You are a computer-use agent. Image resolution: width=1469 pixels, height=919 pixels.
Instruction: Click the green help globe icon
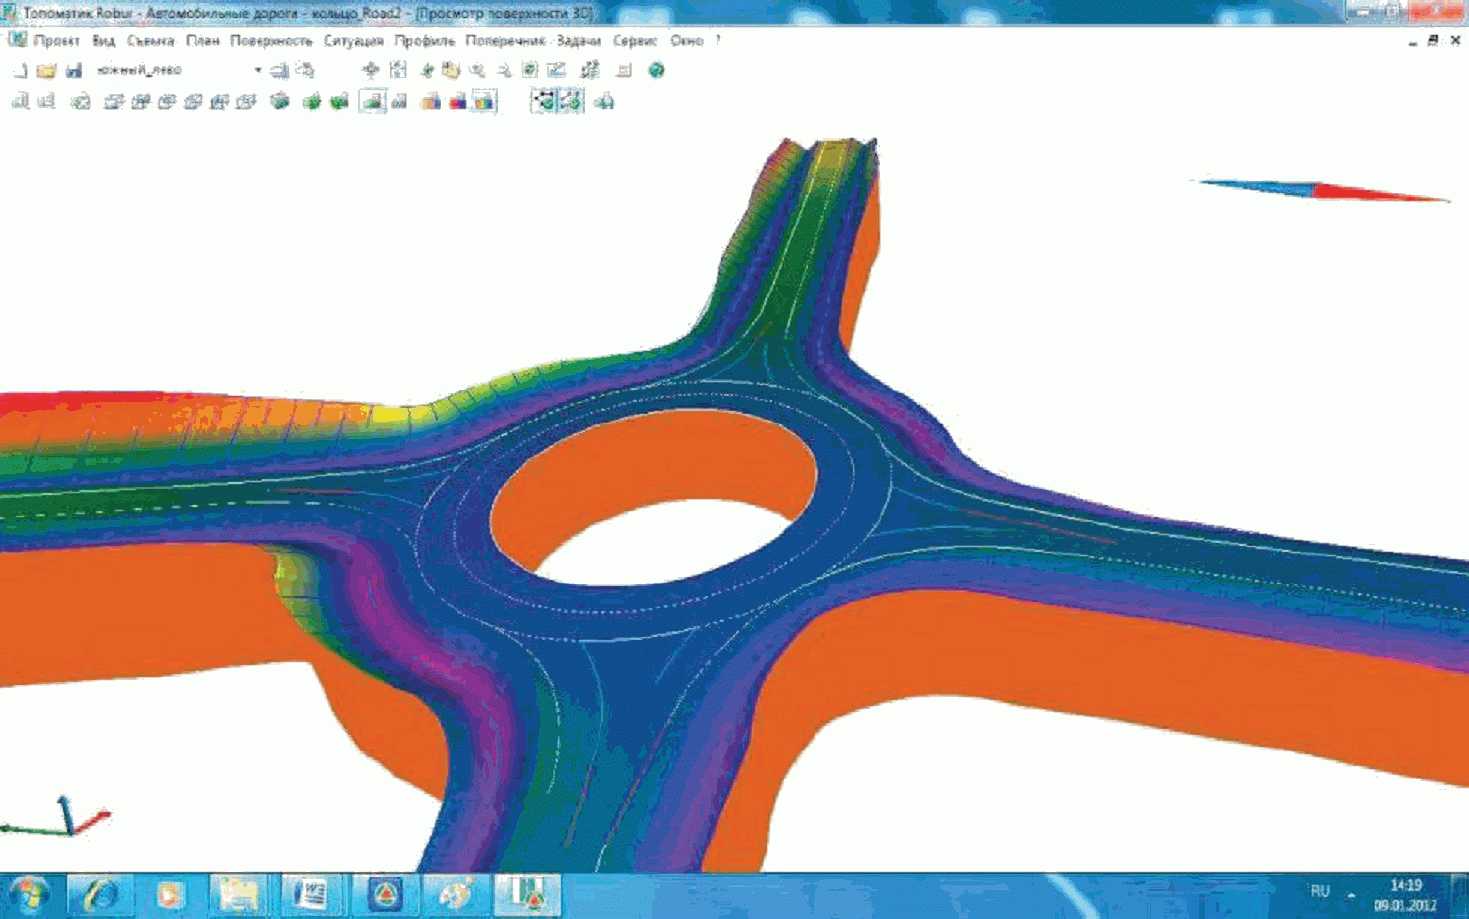click(656, 70)
